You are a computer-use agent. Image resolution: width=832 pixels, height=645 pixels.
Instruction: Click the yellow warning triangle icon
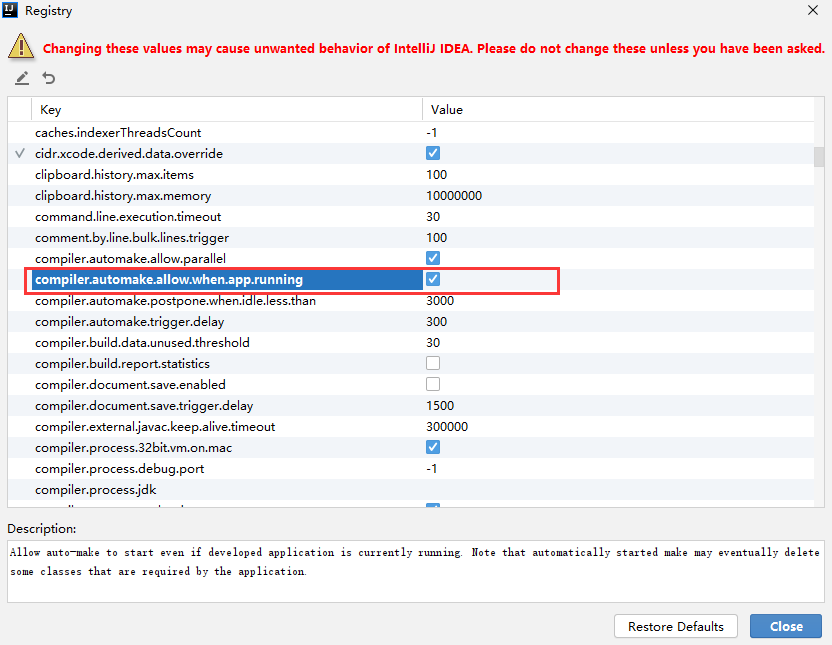click(x=21, y=46)
